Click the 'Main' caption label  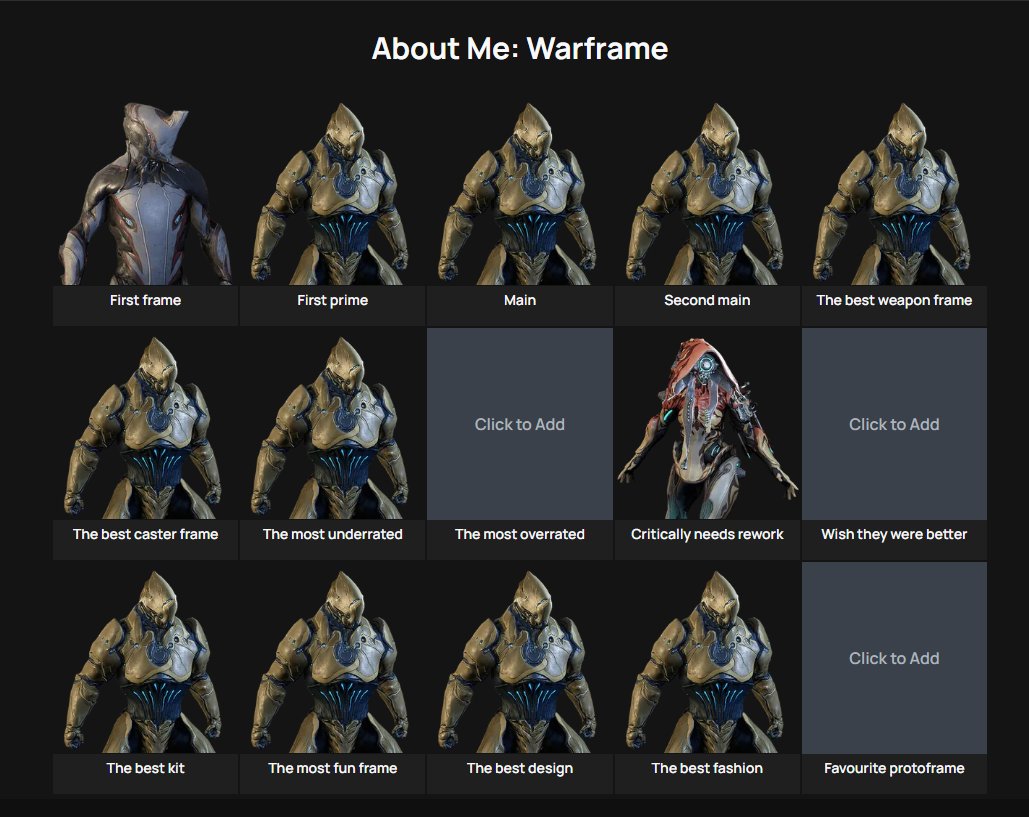coord(520,301)
